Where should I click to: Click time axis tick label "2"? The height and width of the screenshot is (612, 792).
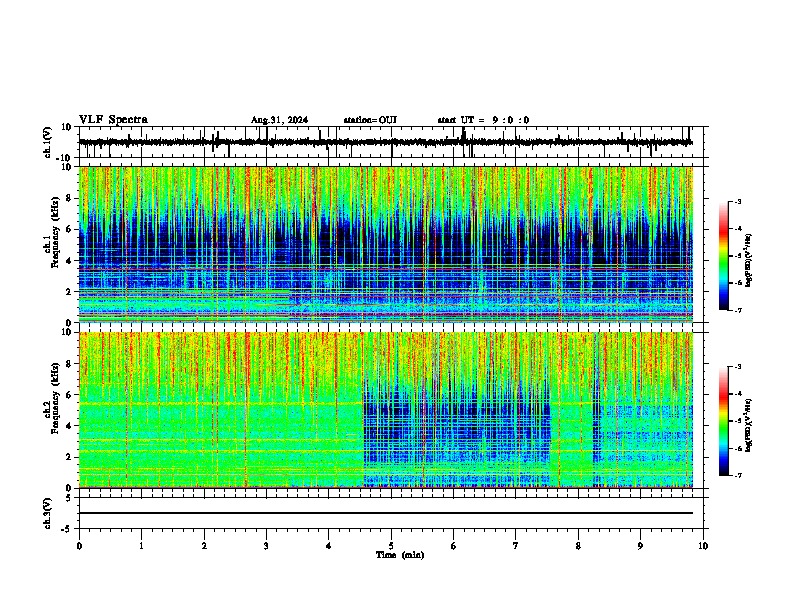point(204,546)
